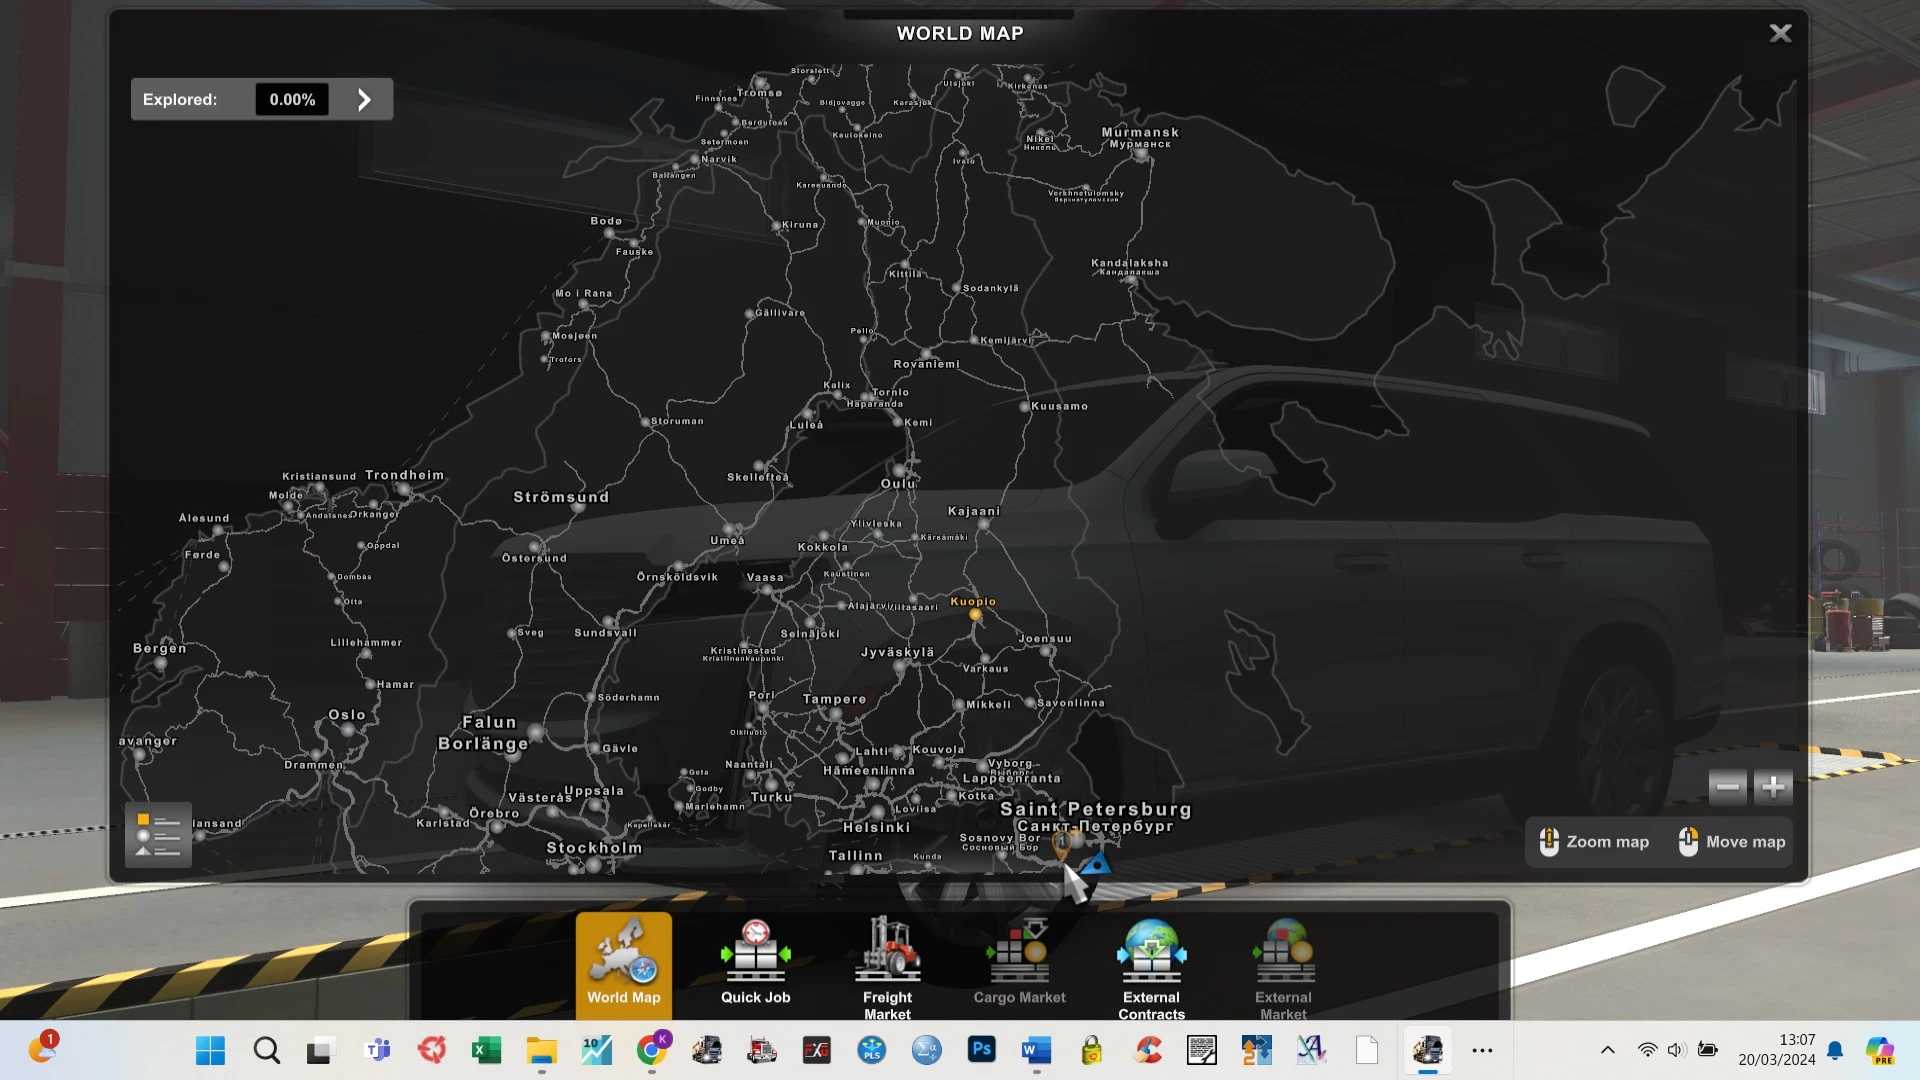
Task: Open Excel from the taskbar
Action: (x=486, y=1050)
